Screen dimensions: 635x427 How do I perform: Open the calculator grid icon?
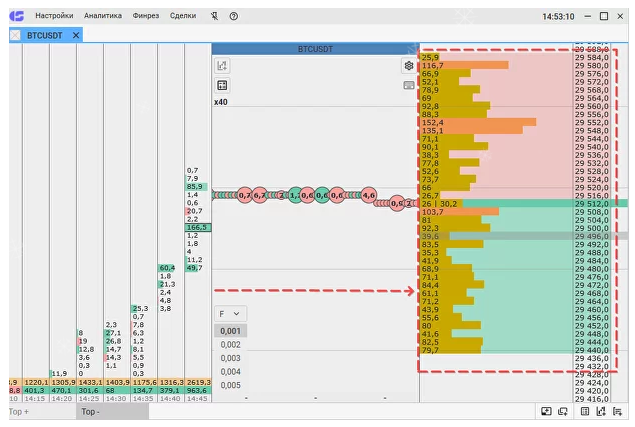click(222, 85)
